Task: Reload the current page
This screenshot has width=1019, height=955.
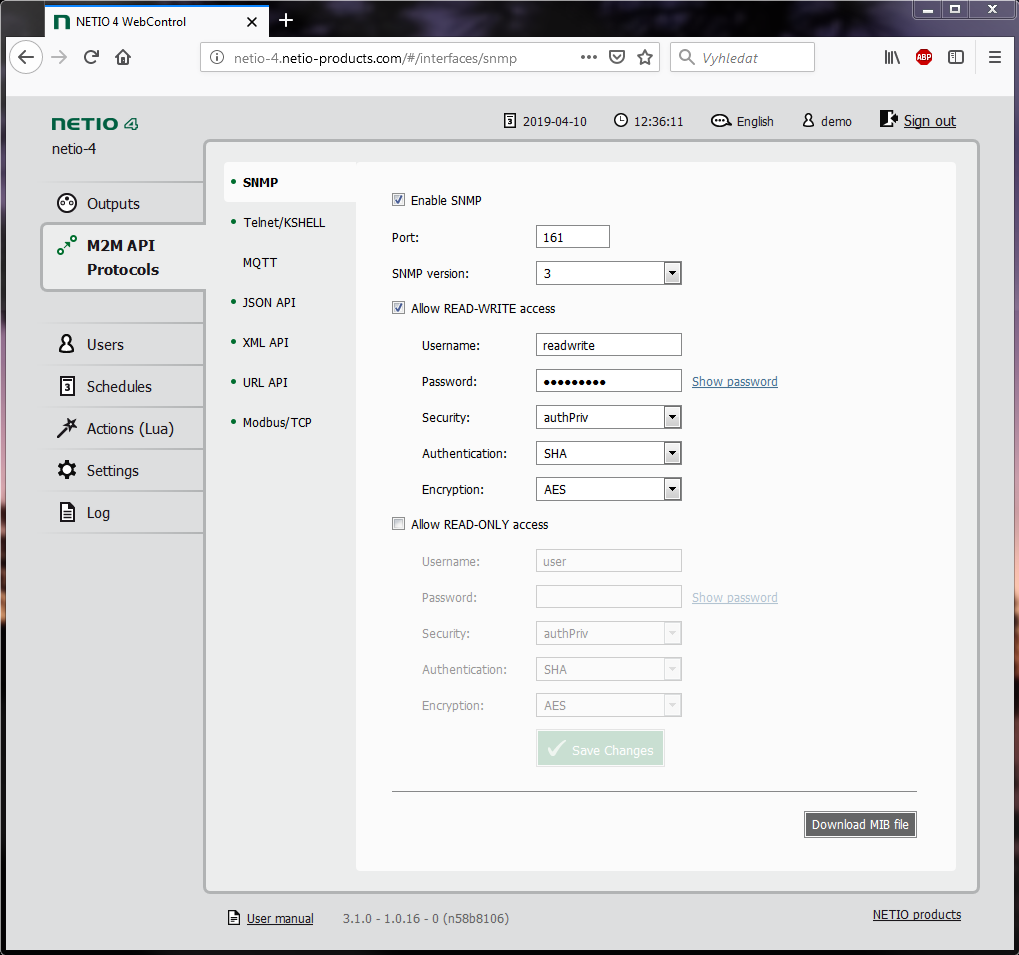Action: [92, 57]
